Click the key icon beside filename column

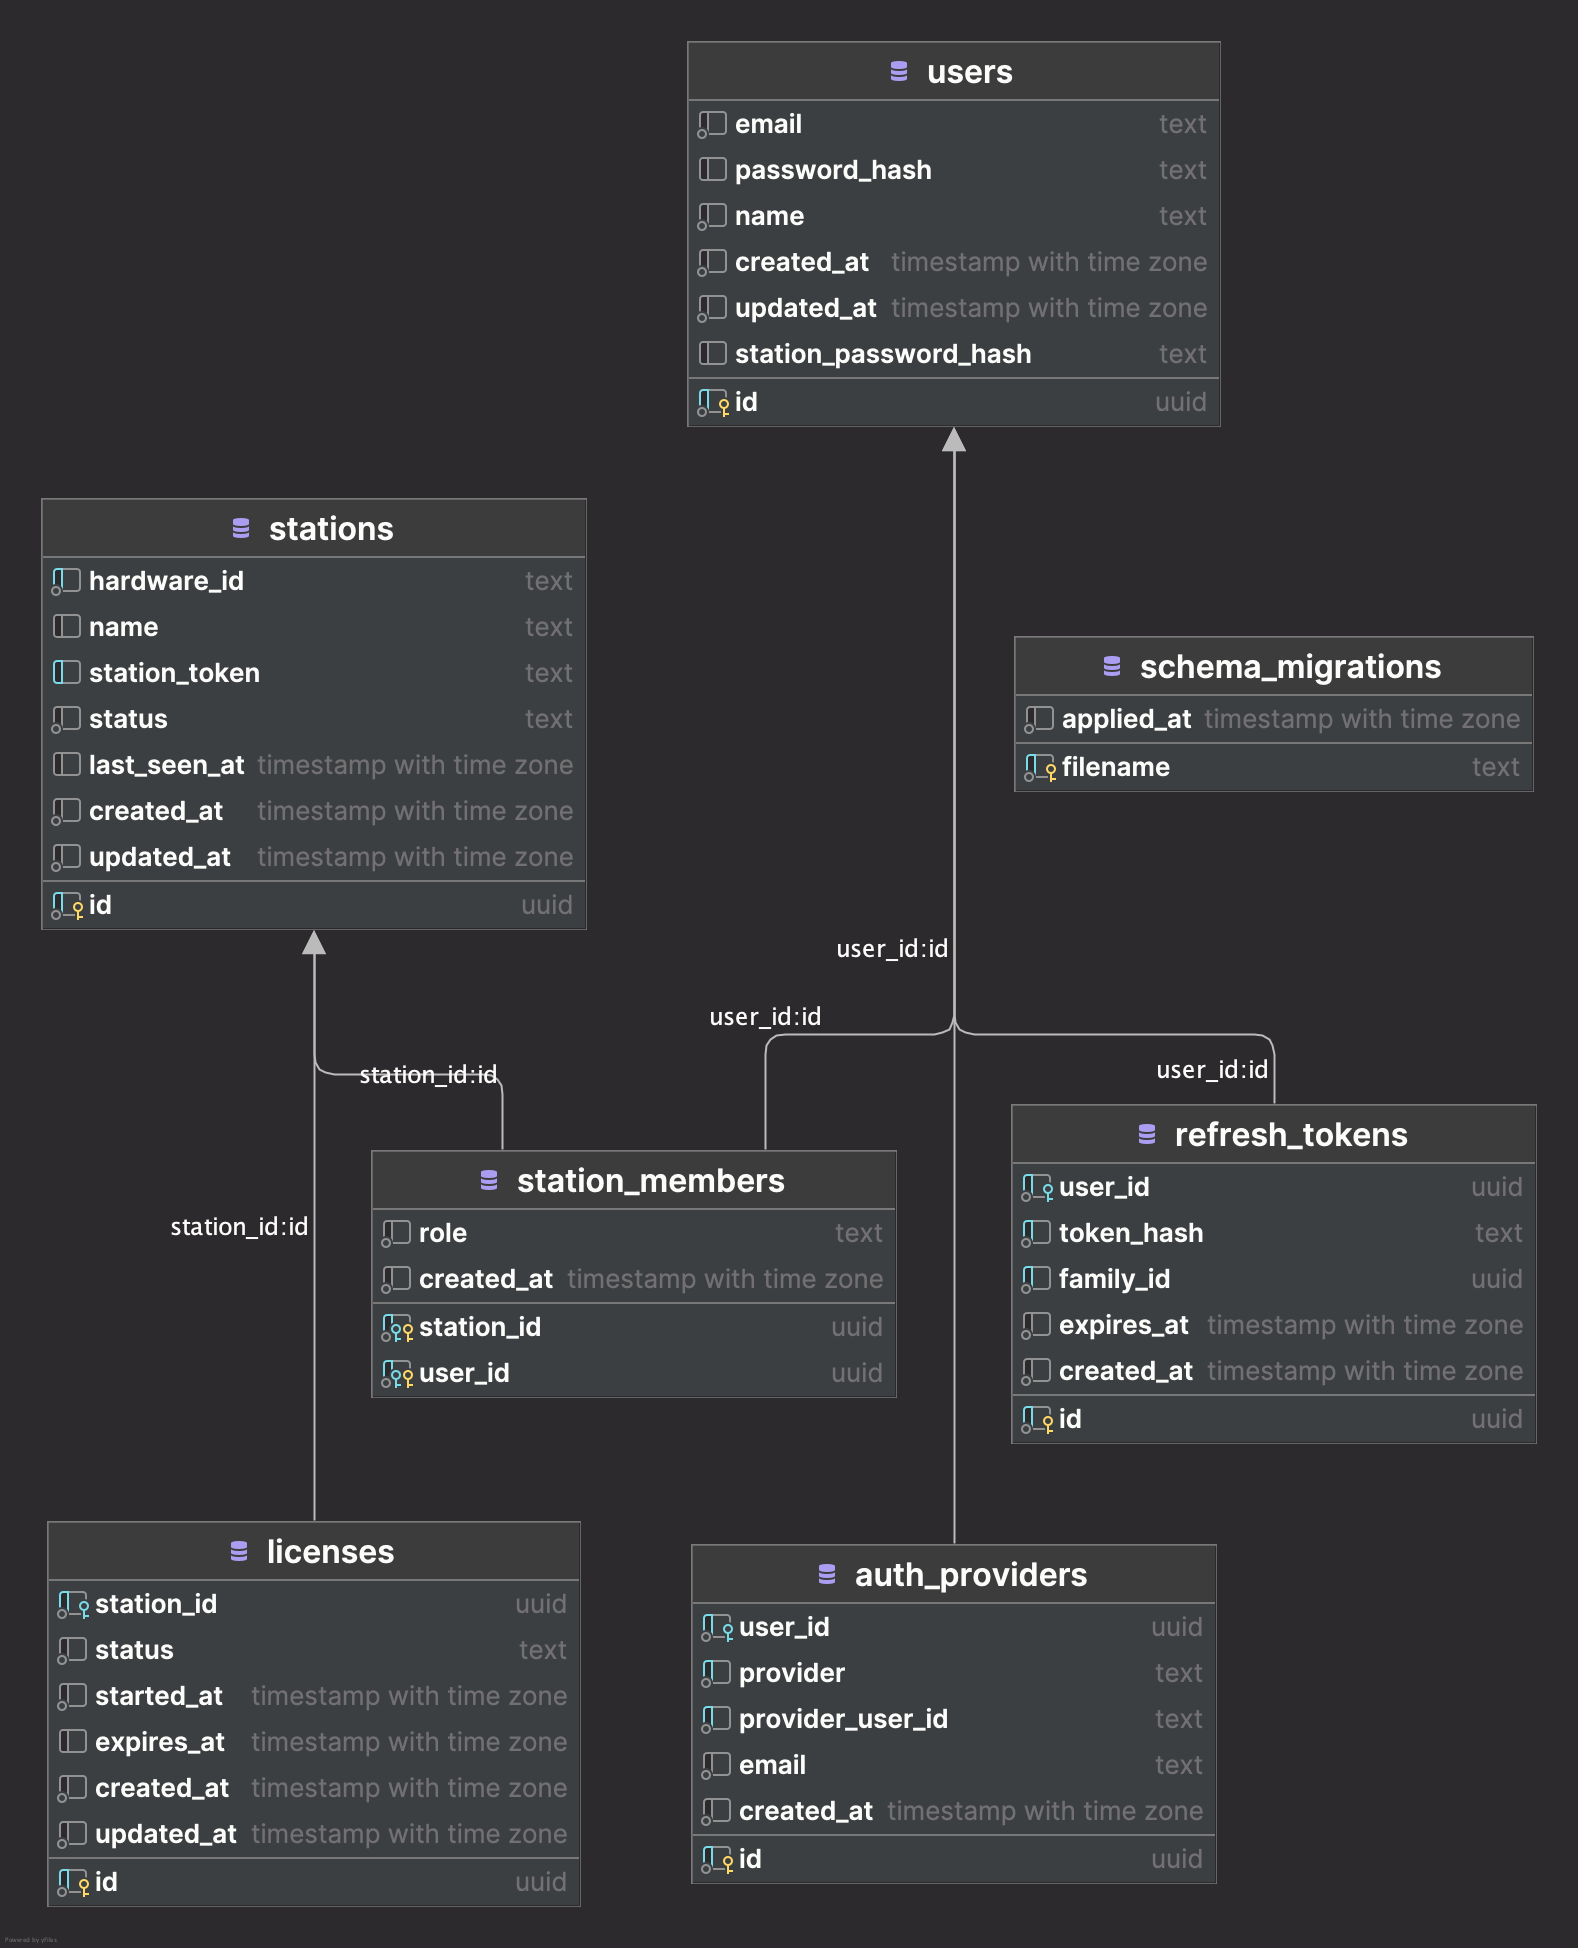pos(1041,768)
